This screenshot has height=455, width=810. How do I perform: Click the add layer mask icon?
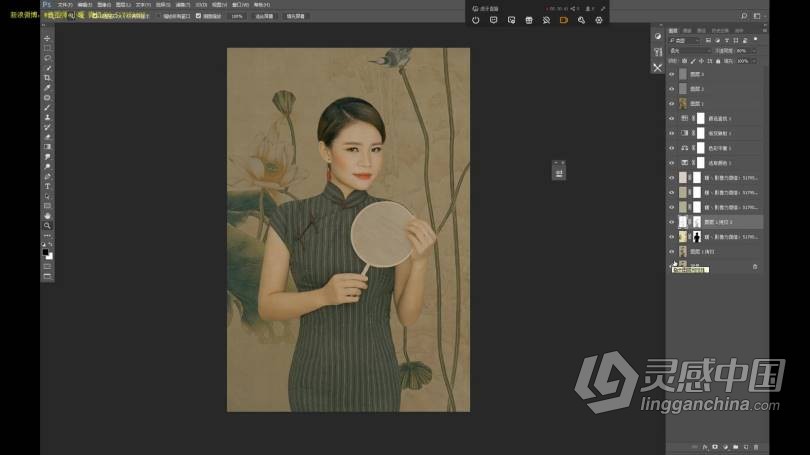(x=715, y=447)
